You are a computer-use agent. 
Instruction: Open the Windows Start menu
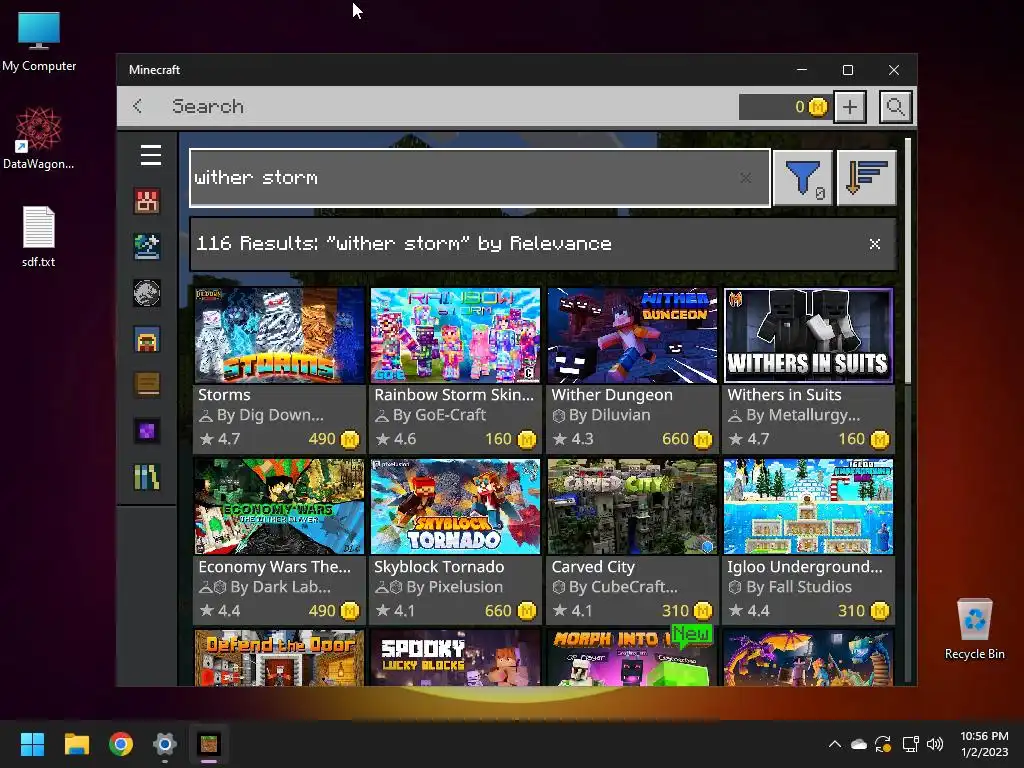32,744
